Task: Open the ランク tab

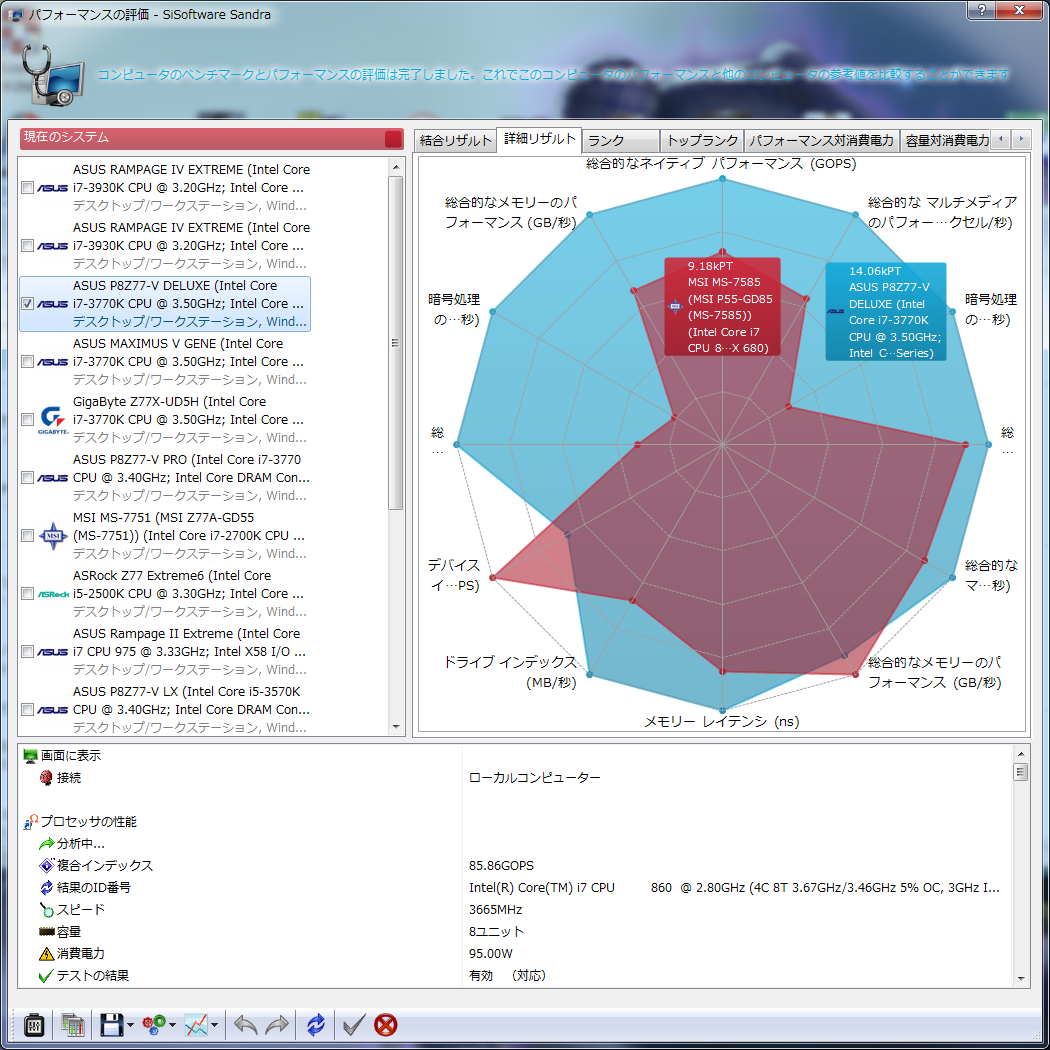Action: pos(621,141)
